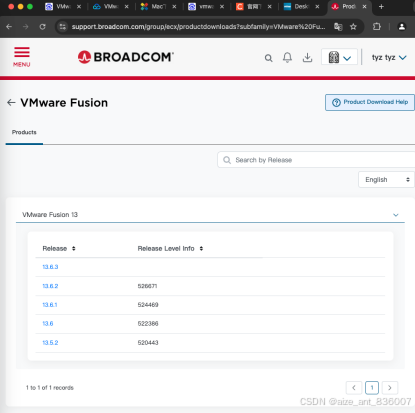Viewport: 415px width, 413px height.
Task: Open the hamburger MENU icon
Action: click(x=22, y=57)
